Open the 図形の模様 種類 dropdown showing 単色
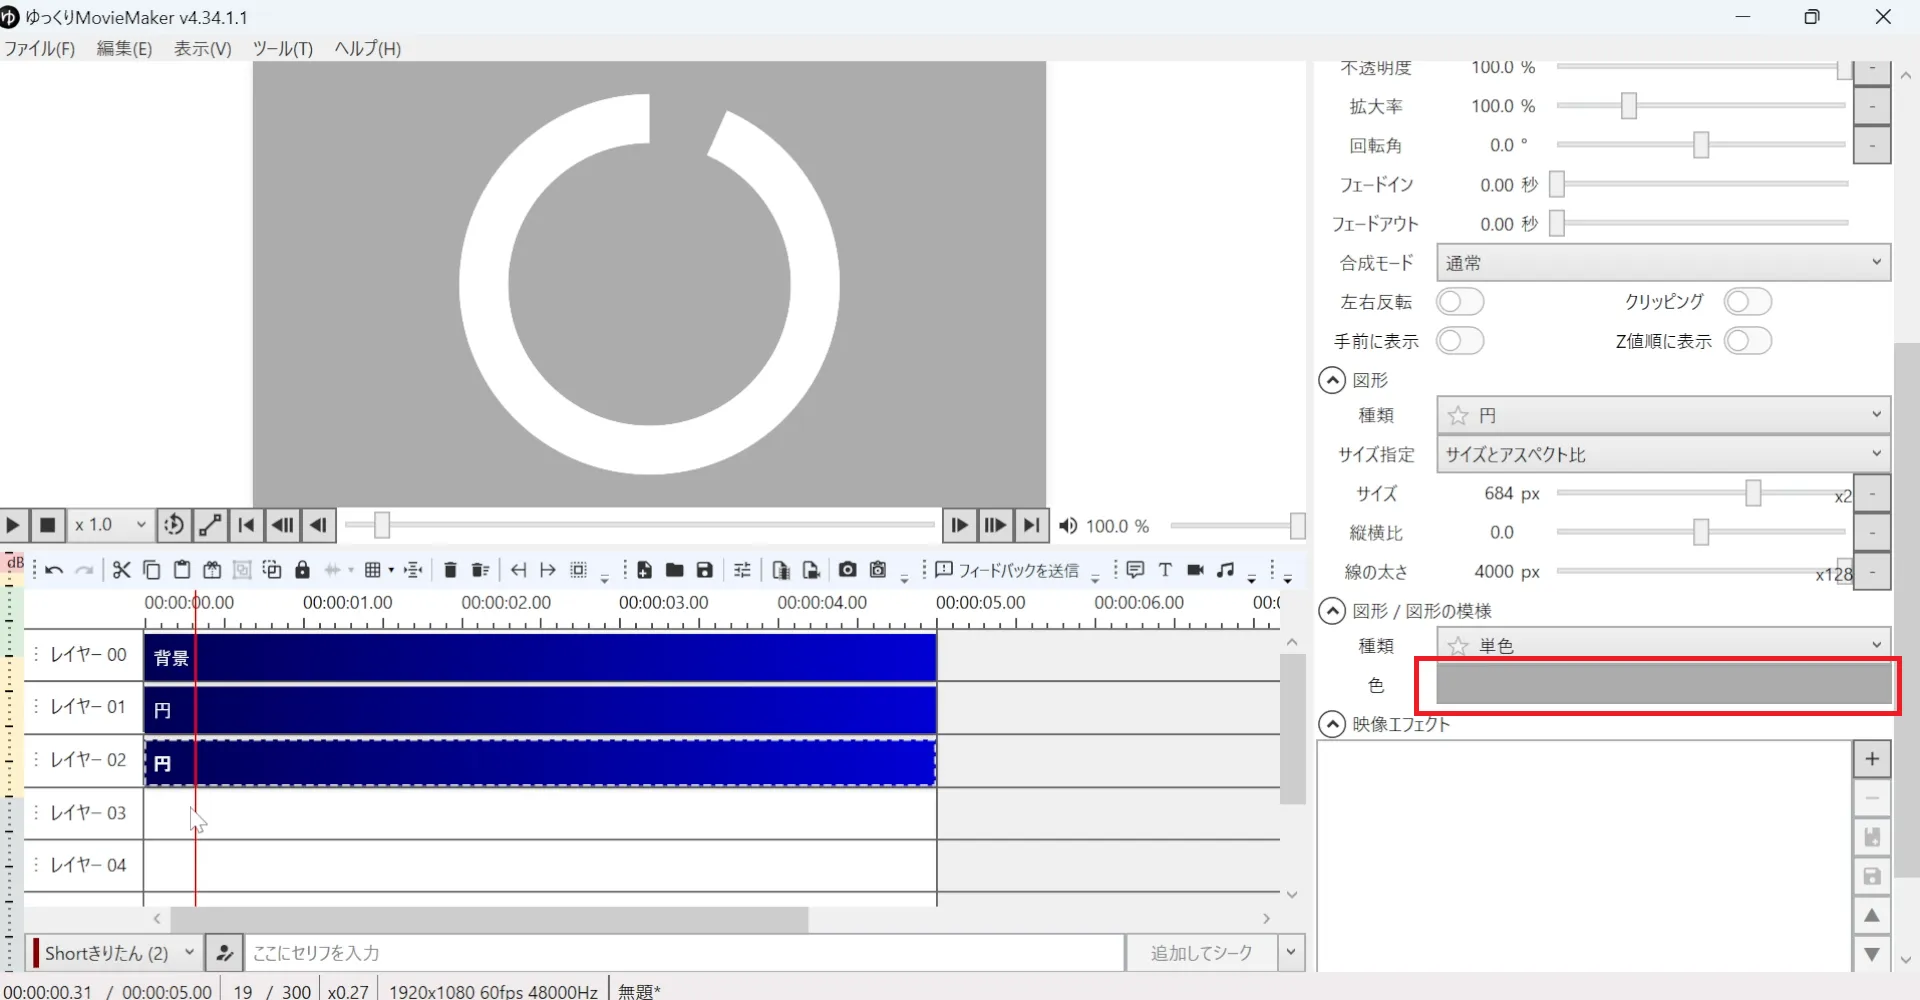Viewport: 1920px width, 1000px height. click(x=1663, y=644)
